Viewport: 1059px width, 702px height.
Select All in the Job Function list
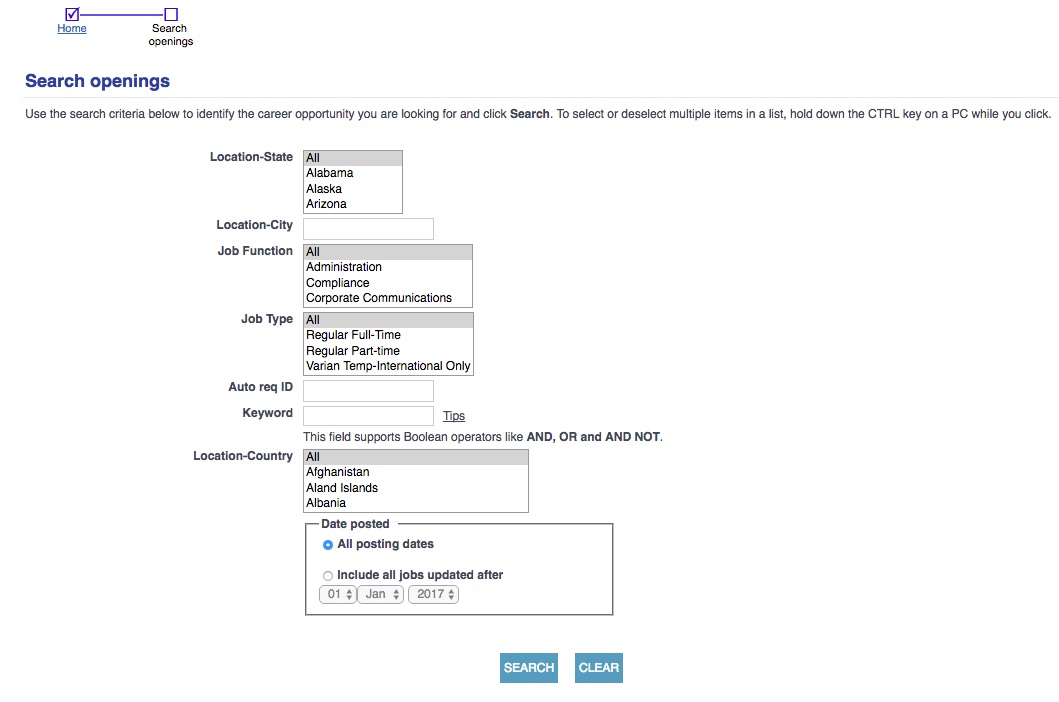(388, 252)
